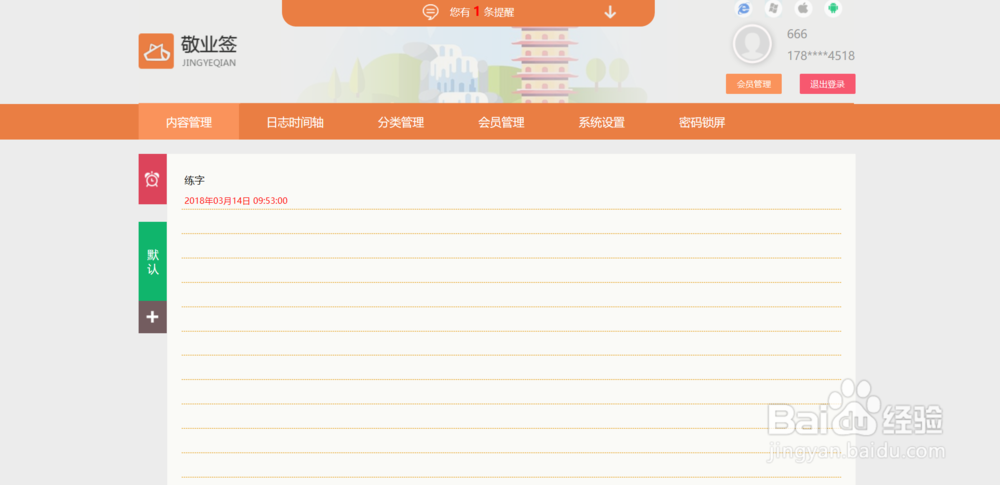The height and width of the screenshot is (485, 1000).
Task: Open the 日志时间轴 tab
Action: 295,123
